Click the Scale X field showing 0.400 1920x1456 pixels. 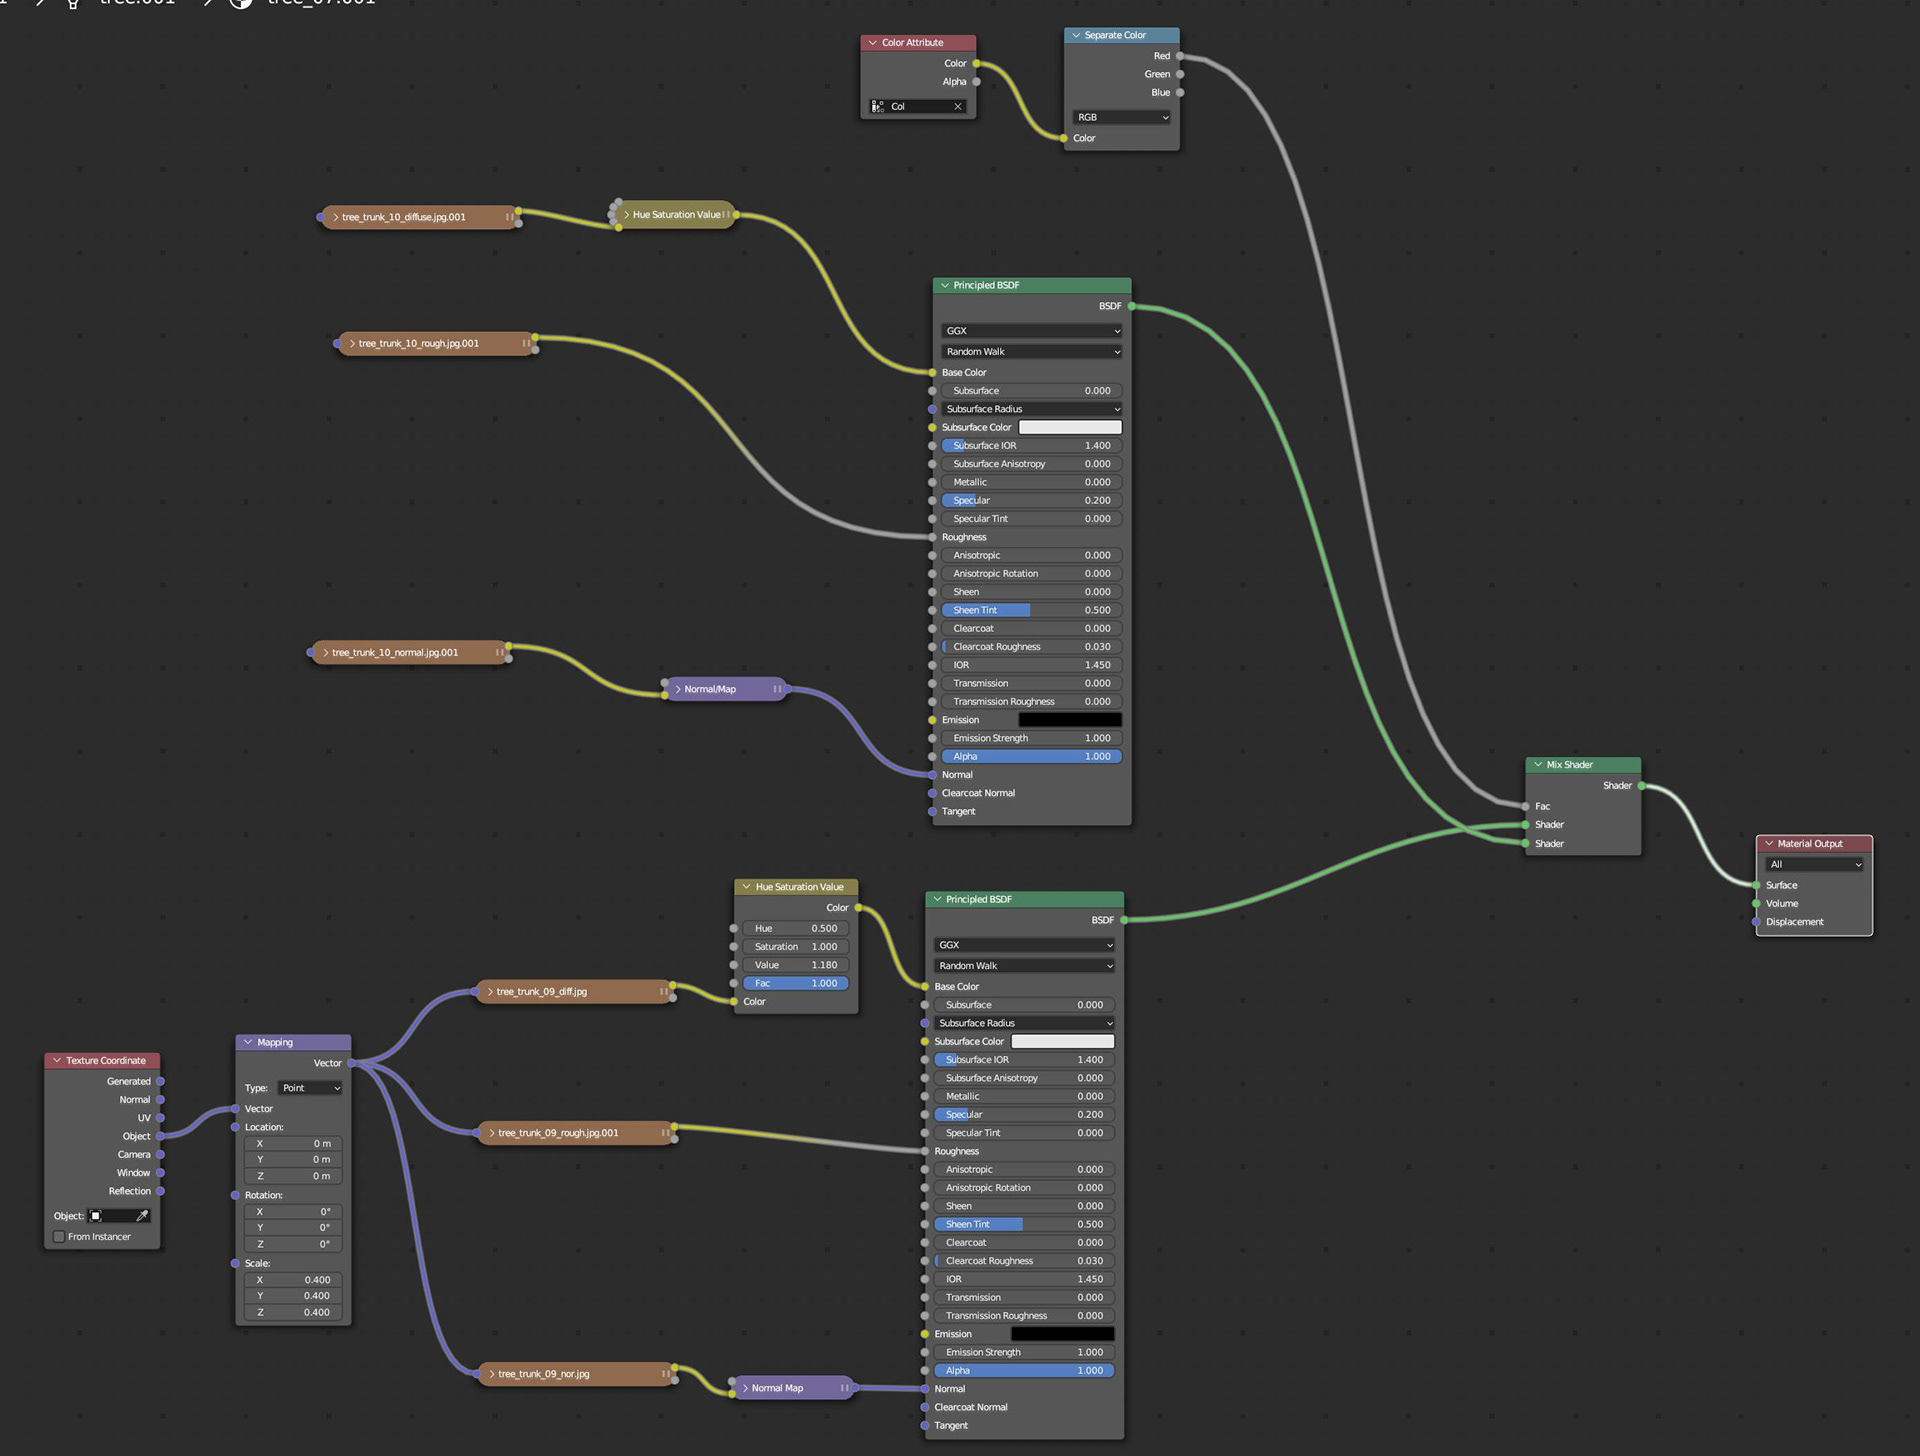pyautogui.click(x=293, y=1280)
